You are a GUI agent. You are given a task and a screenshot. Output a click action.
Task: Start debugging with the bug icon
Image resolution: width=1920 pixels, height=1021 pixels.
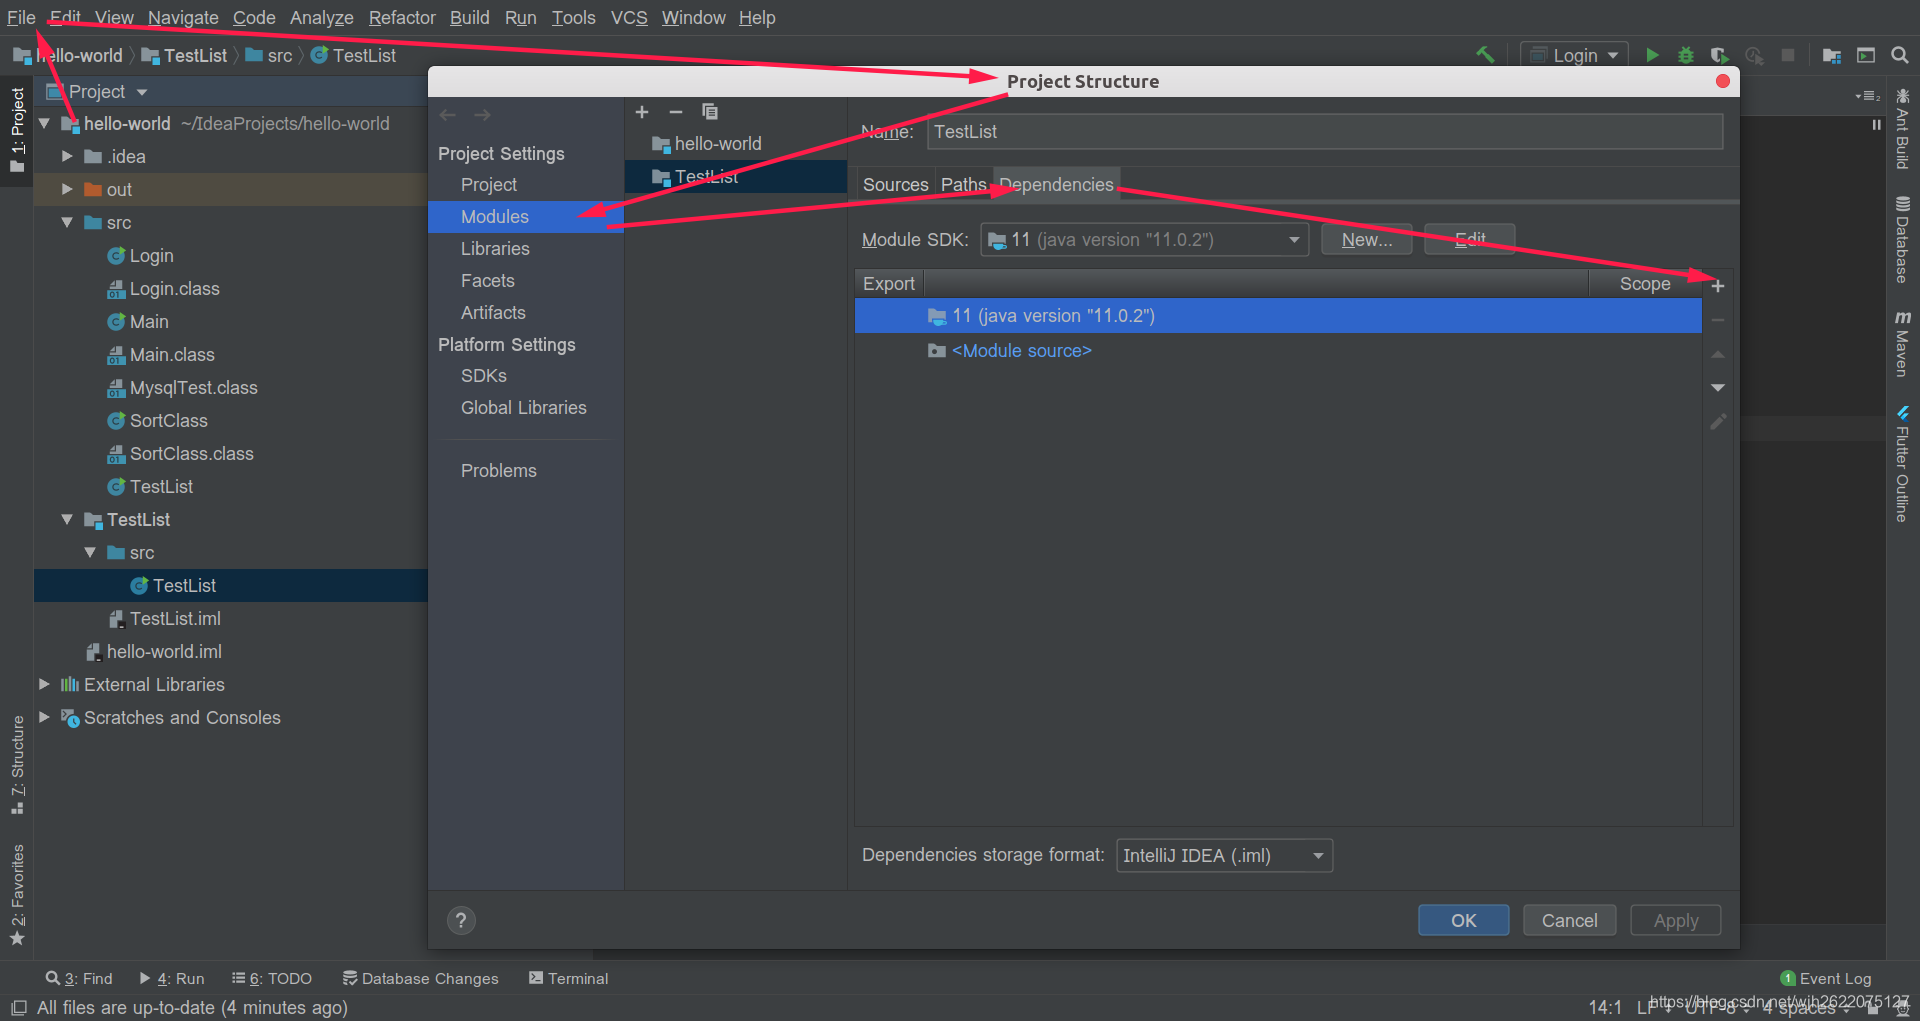(1686, 55)
